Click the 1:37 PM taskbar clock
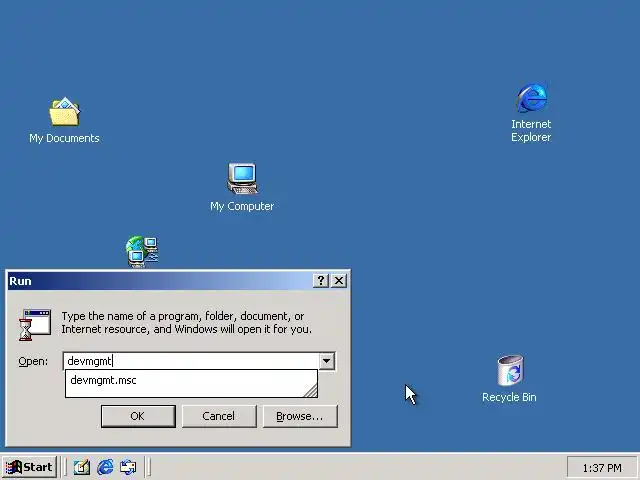640x480 pixels. pos(602,468)
